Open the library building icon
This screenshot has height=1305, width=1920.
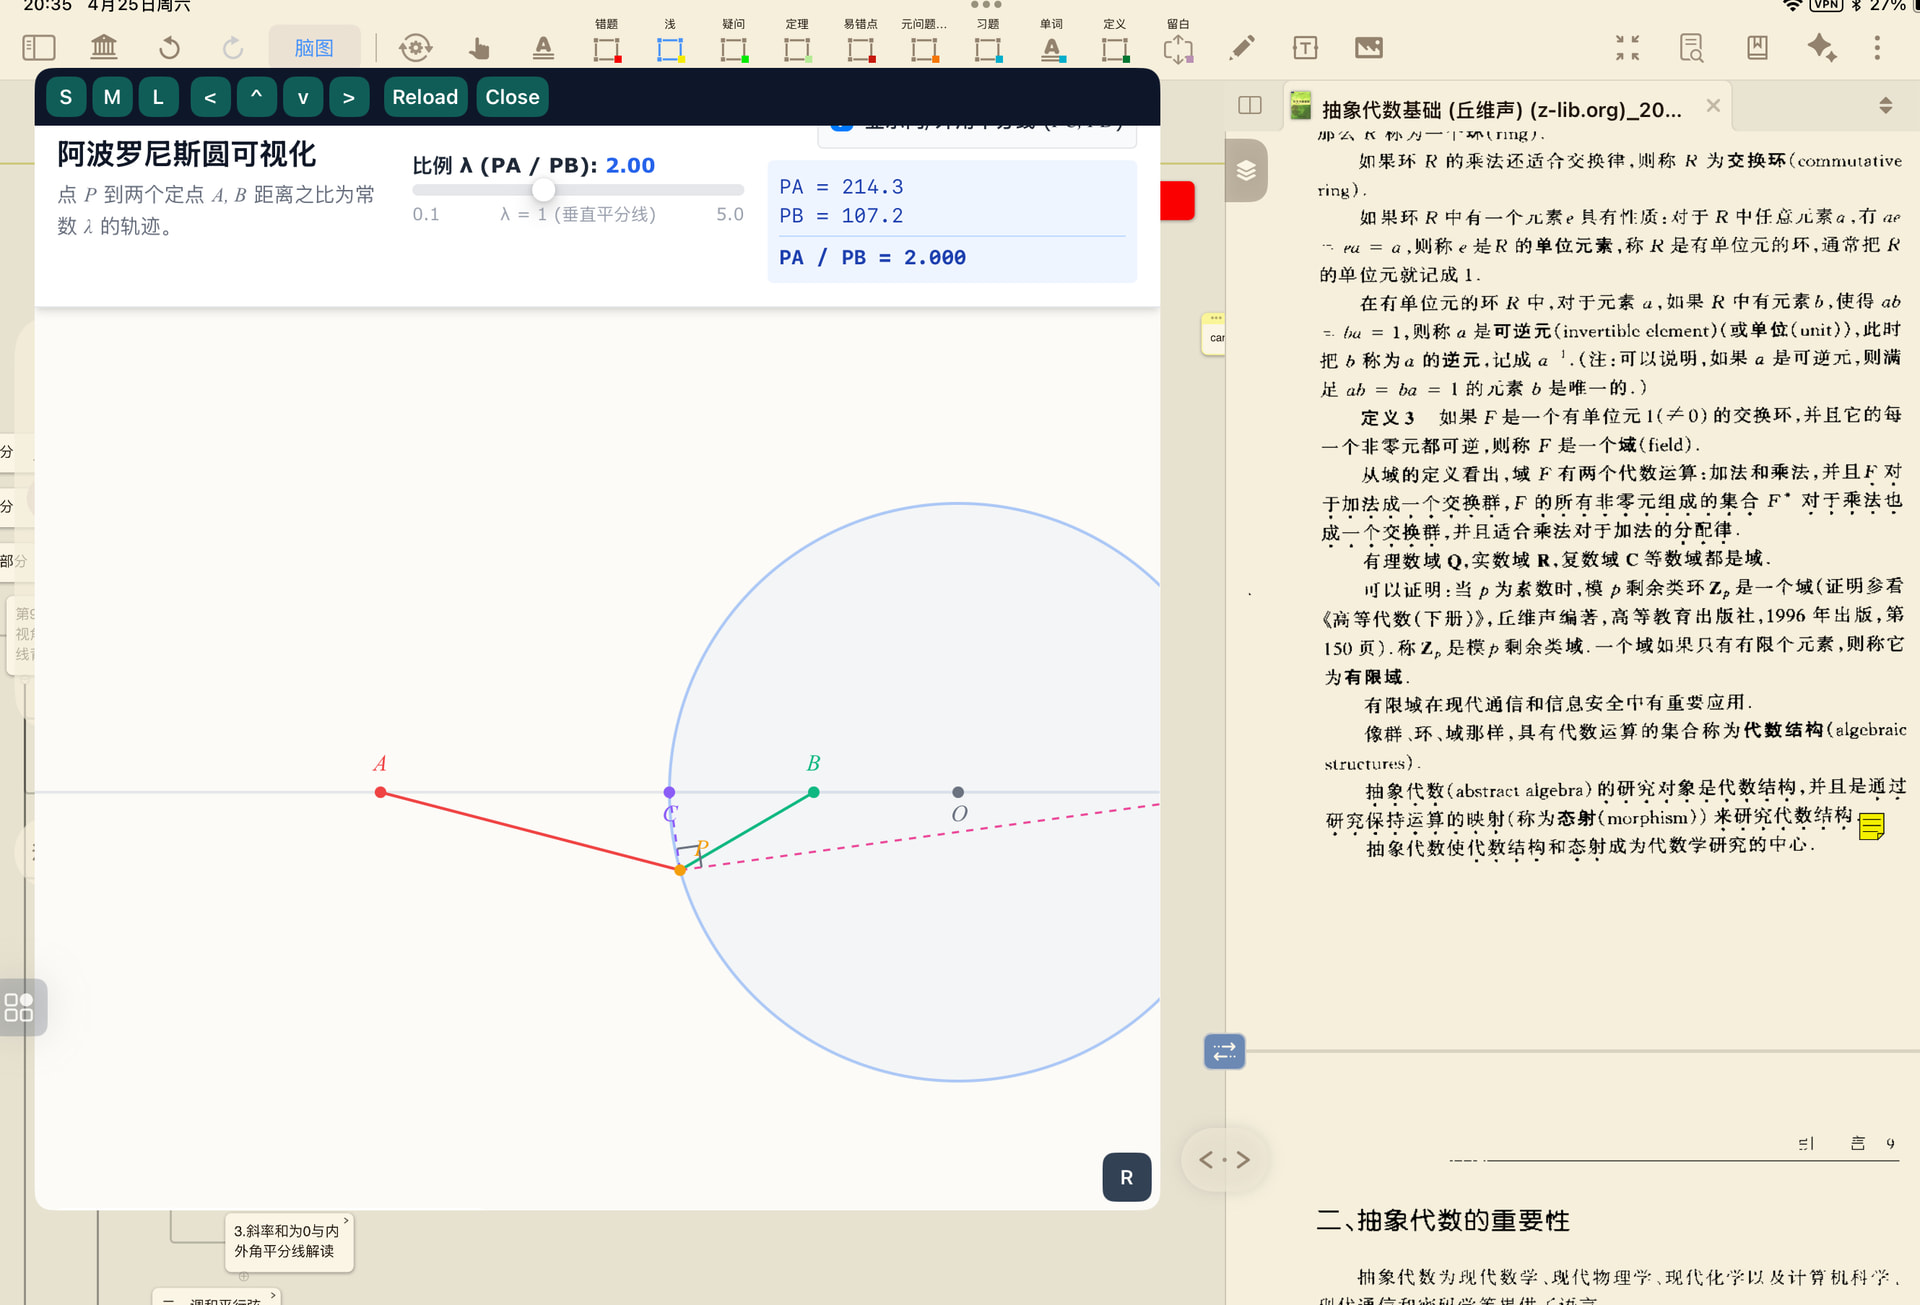pyautogui.click(x=104, y=47)
